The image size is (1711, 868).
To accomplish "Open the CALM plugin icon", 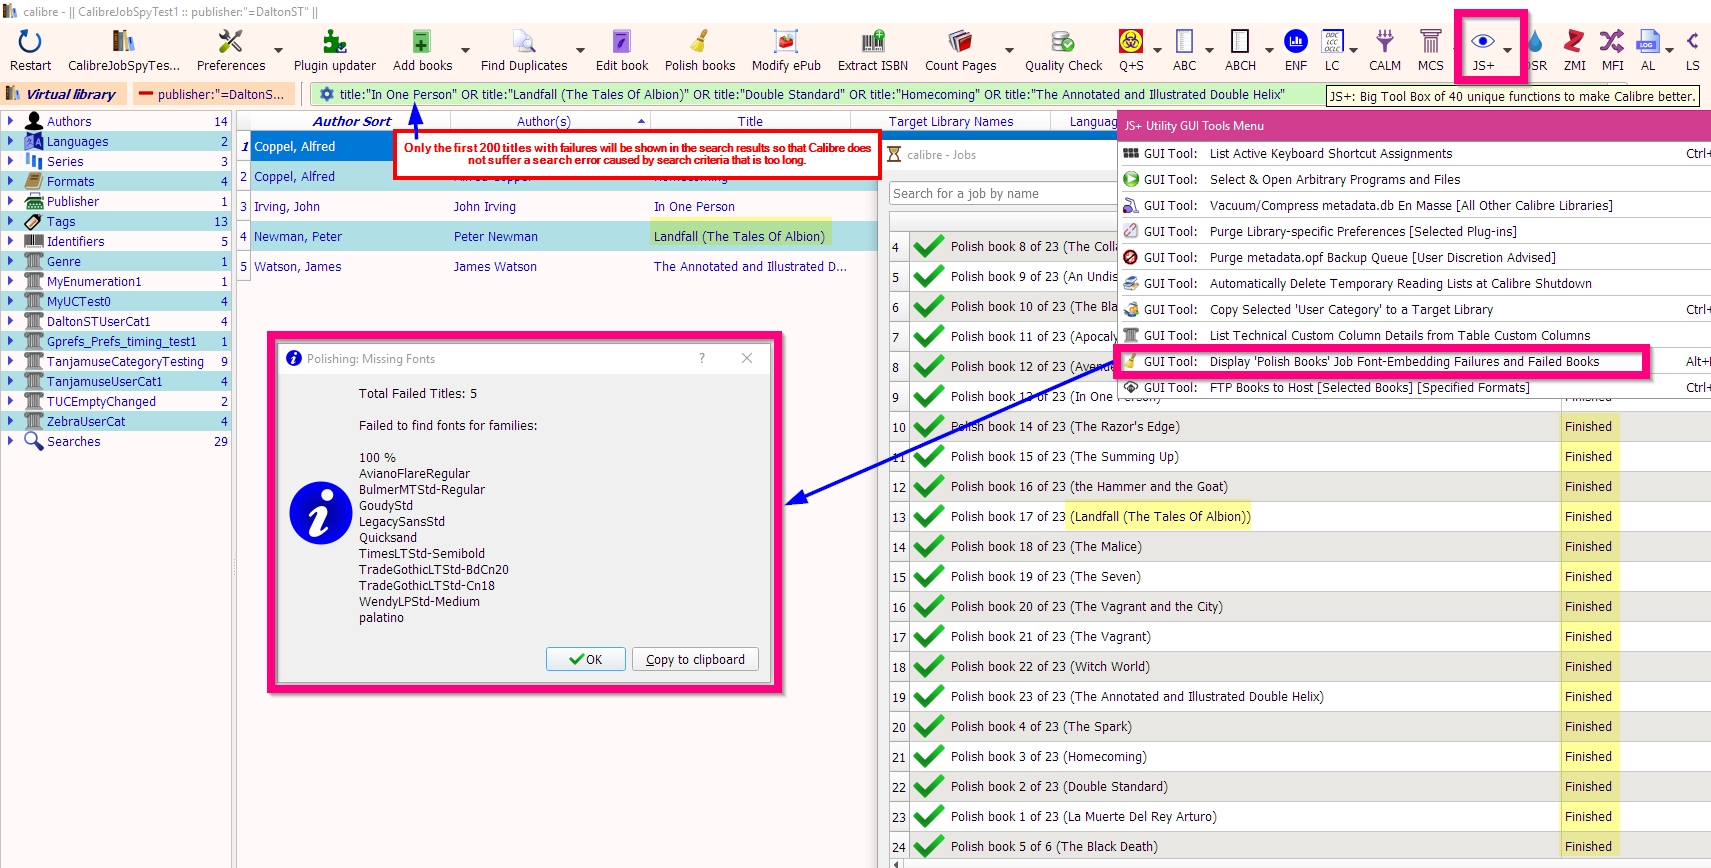I will tap(1385, 41).
